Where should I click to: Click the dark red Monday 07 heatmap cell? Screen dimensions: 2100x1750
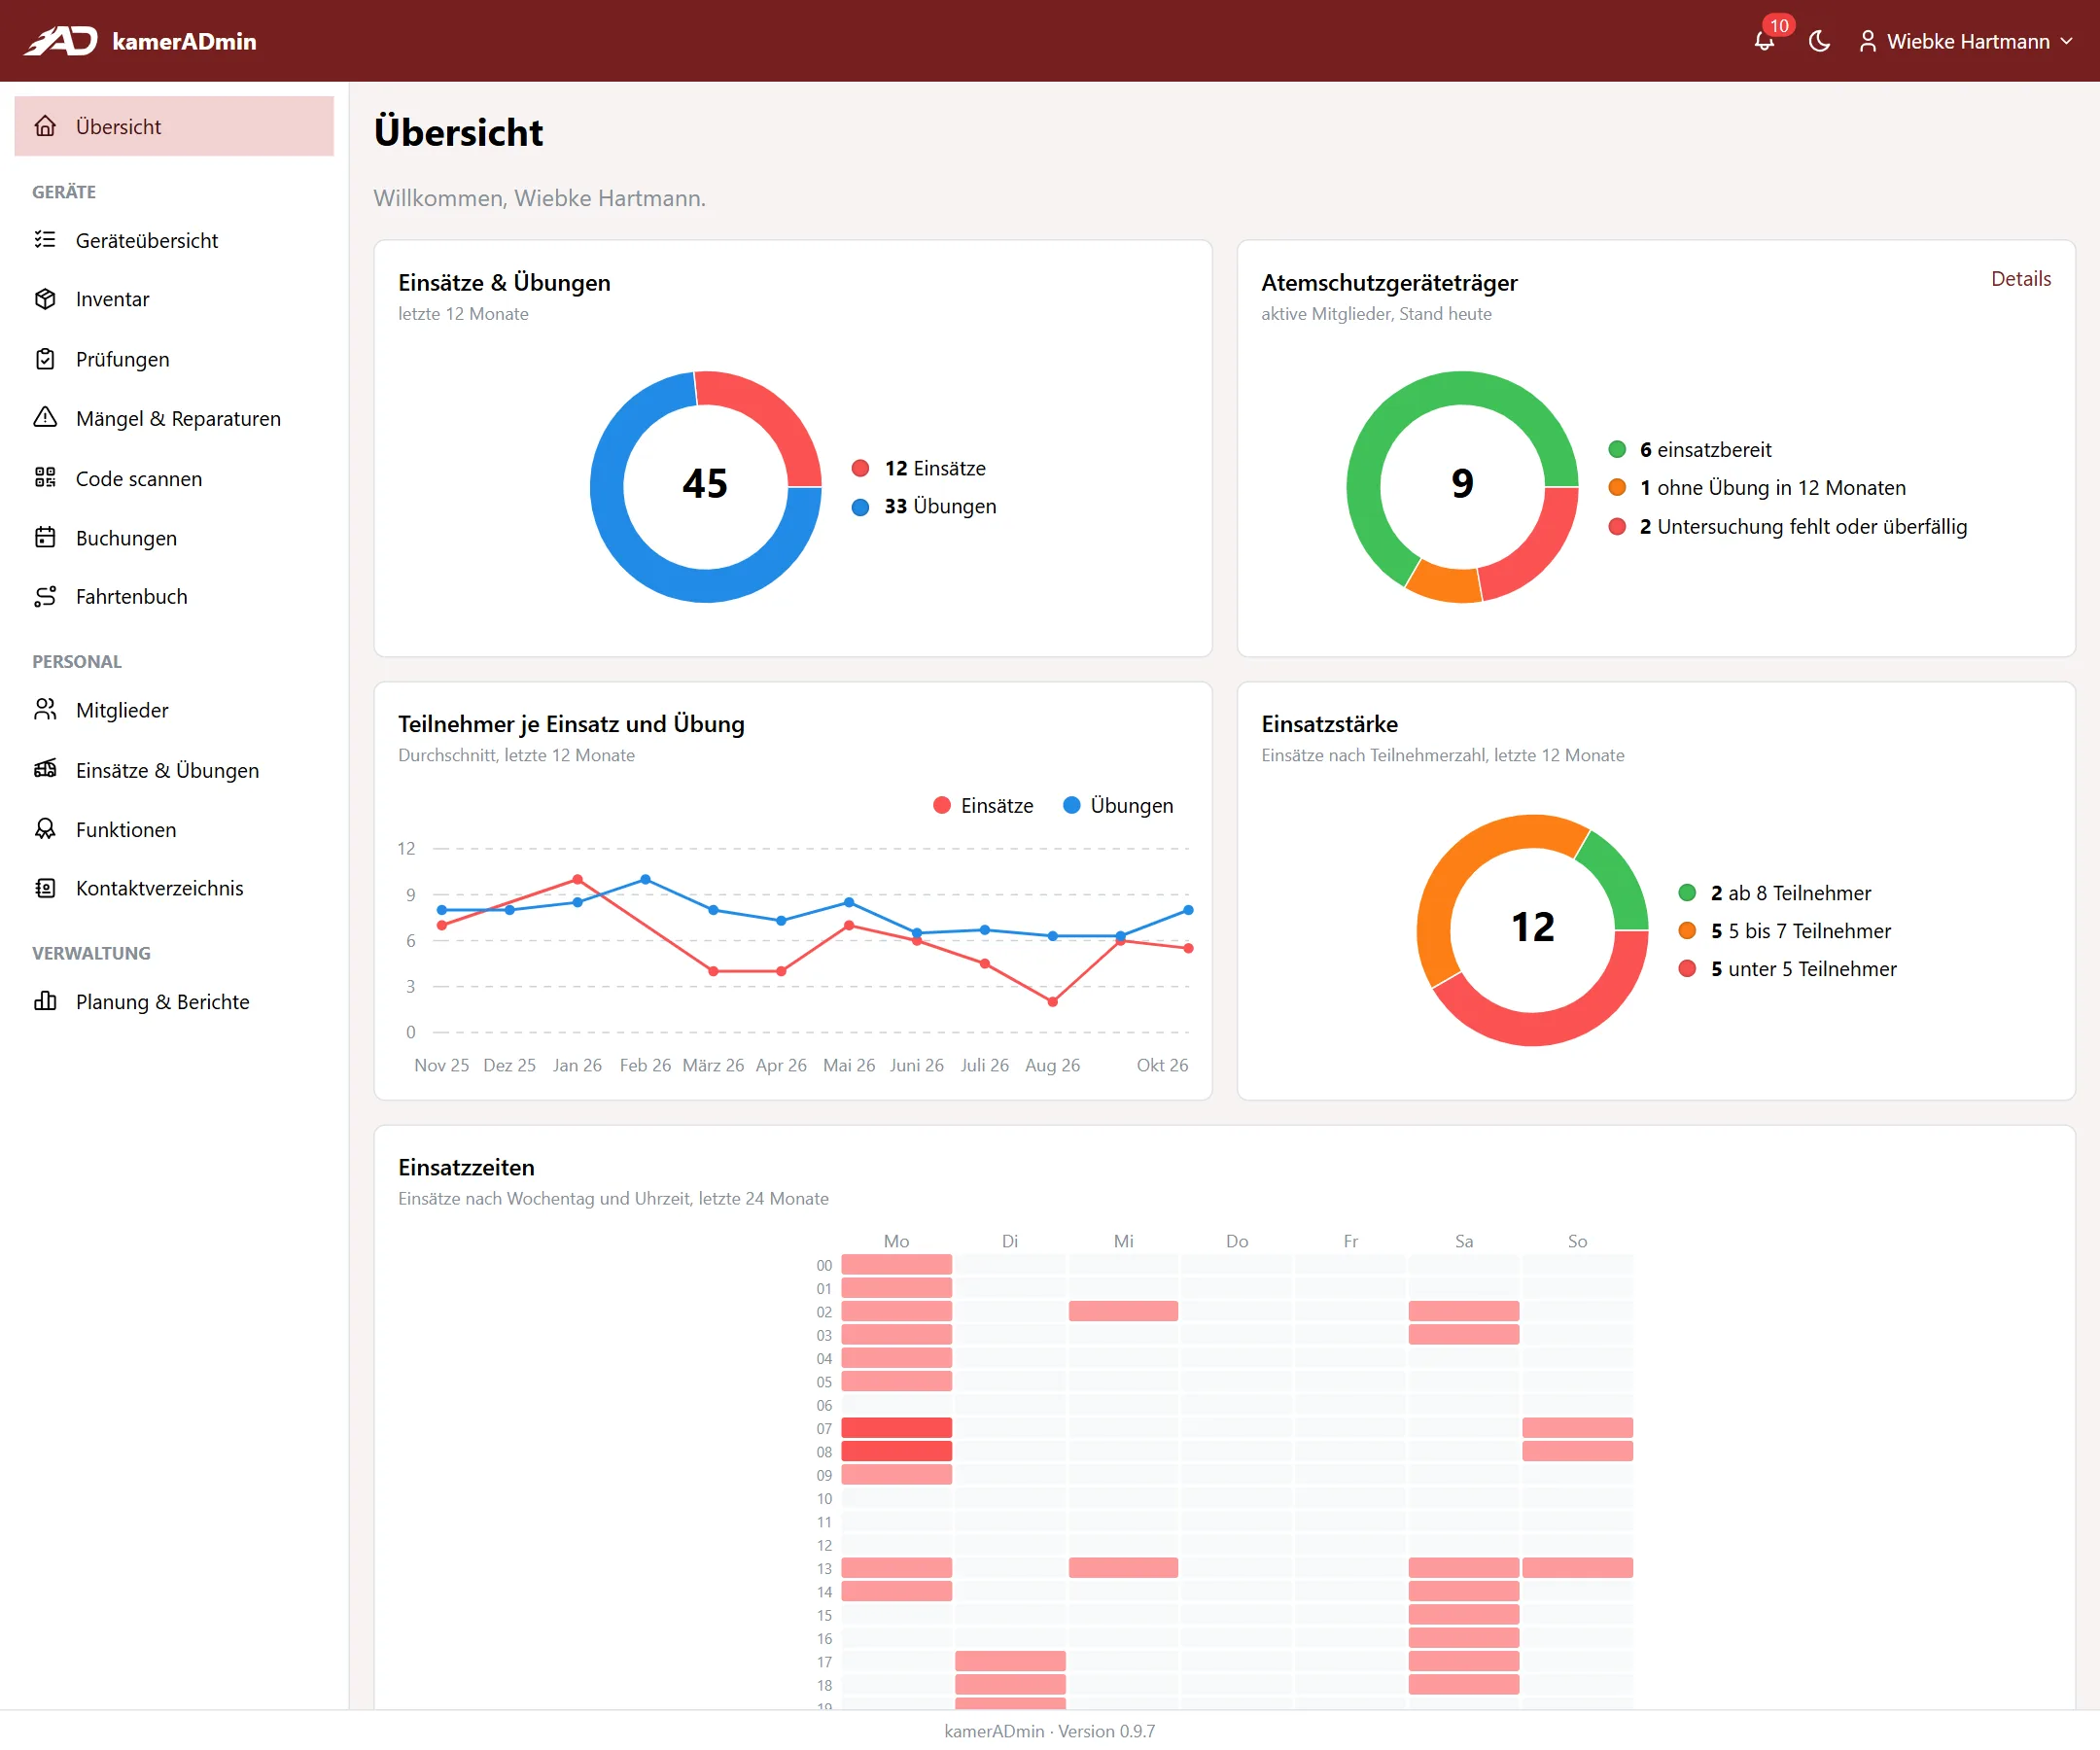[x=897, y=1428]
